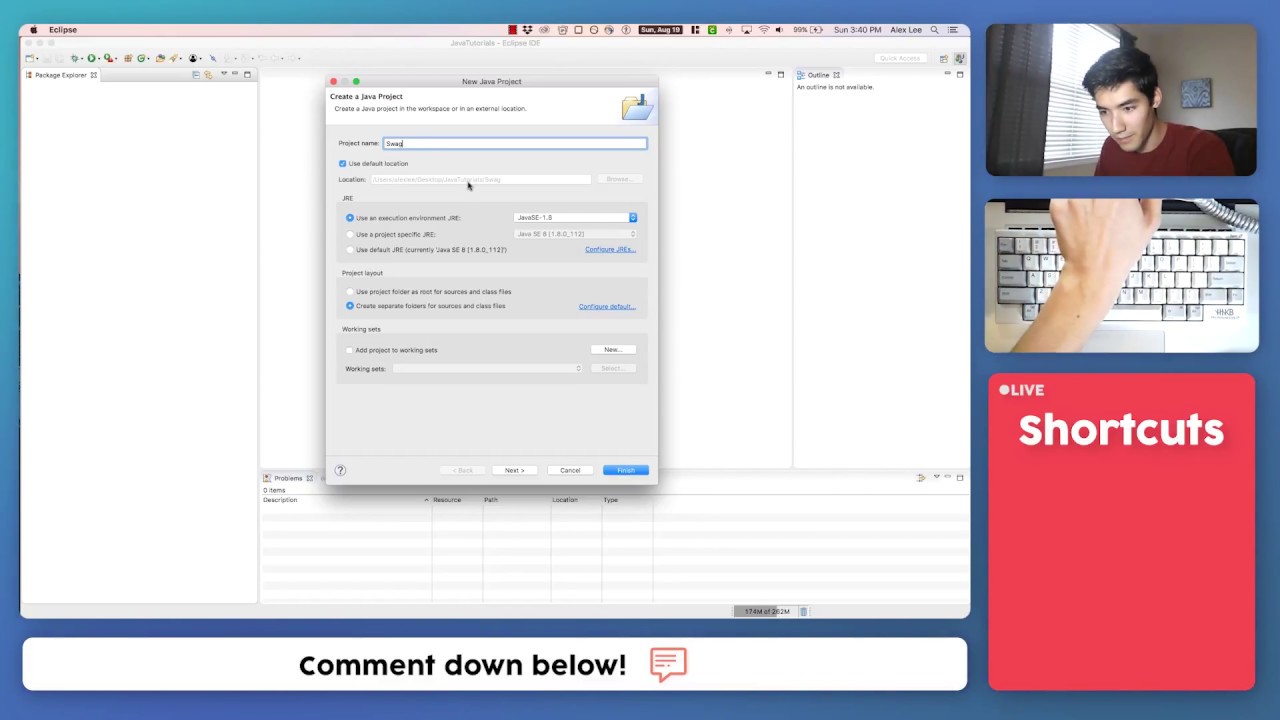Image resolution: width=1280 pixels, height=720 pixels.
Task: Enable Add project to working sets
Action: click(349, 350)
